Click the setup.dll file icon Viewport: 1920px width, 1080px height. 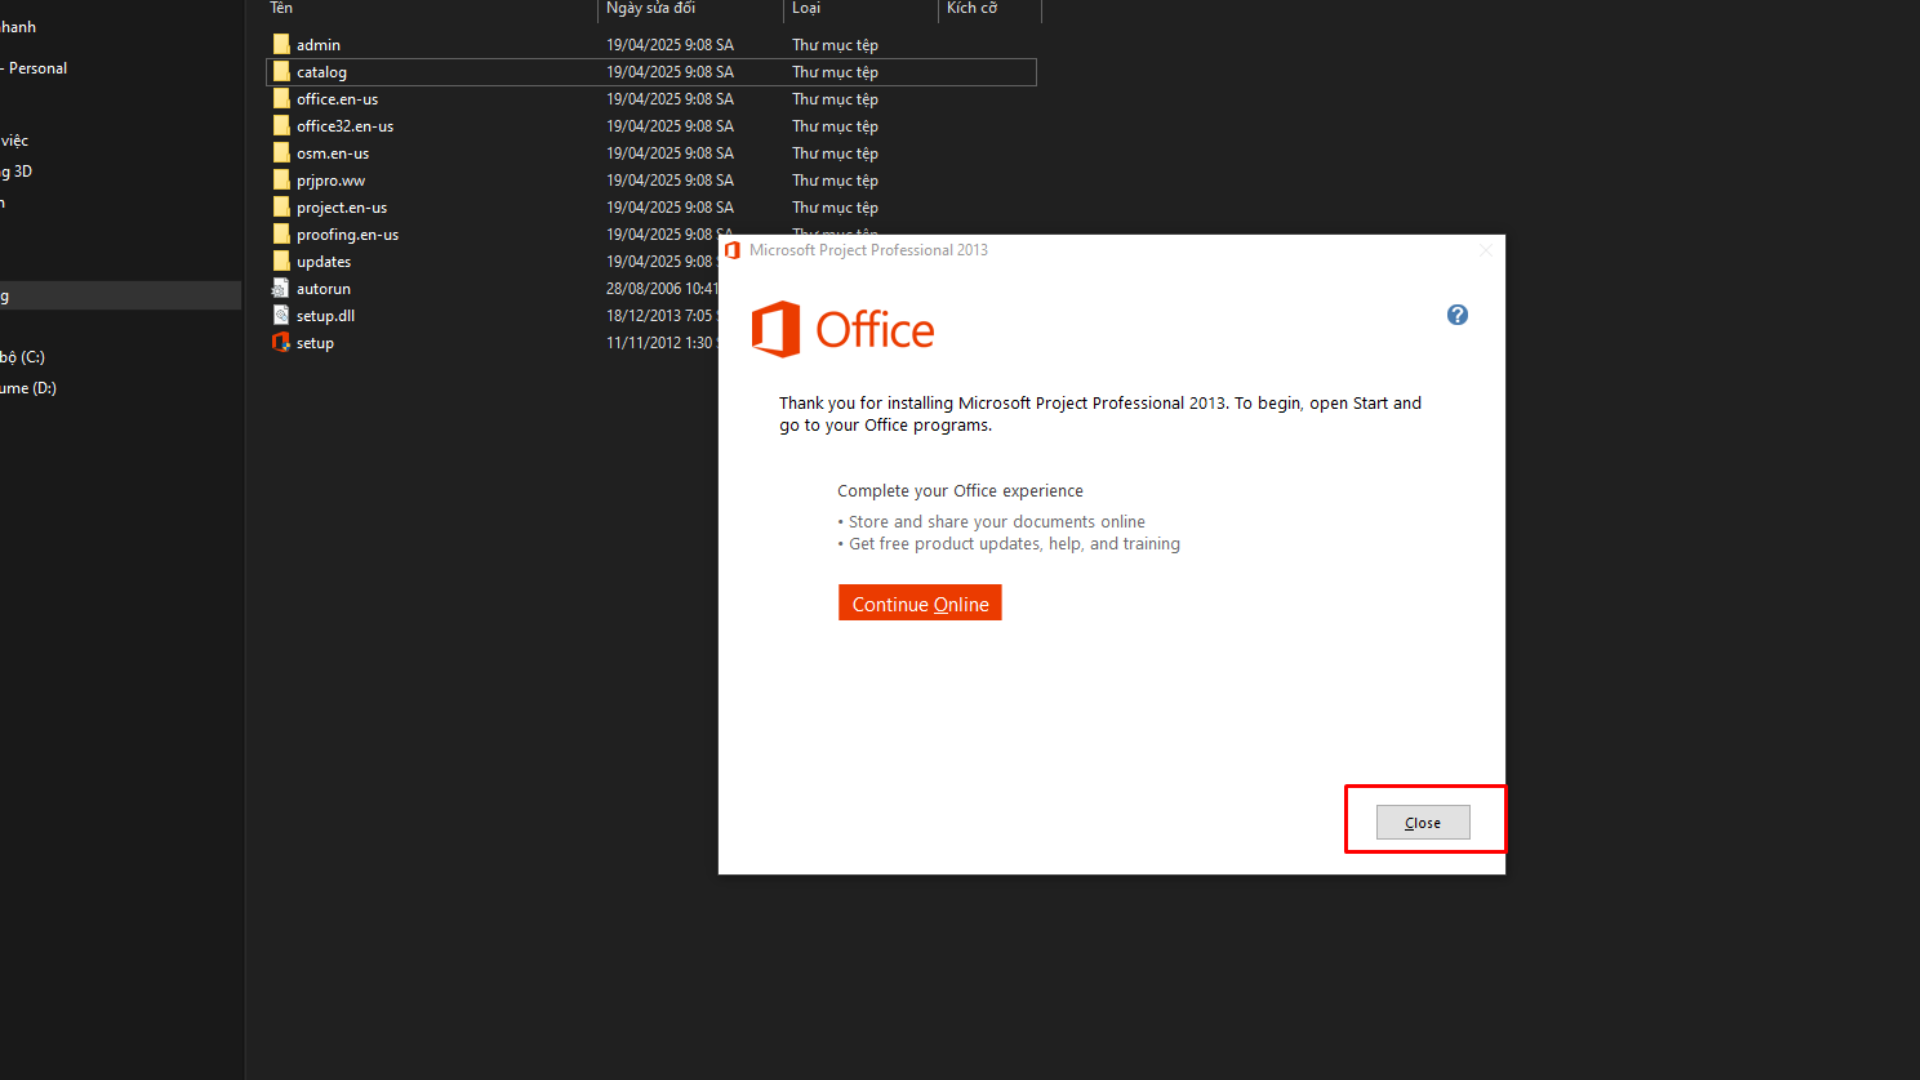(281, 315)
